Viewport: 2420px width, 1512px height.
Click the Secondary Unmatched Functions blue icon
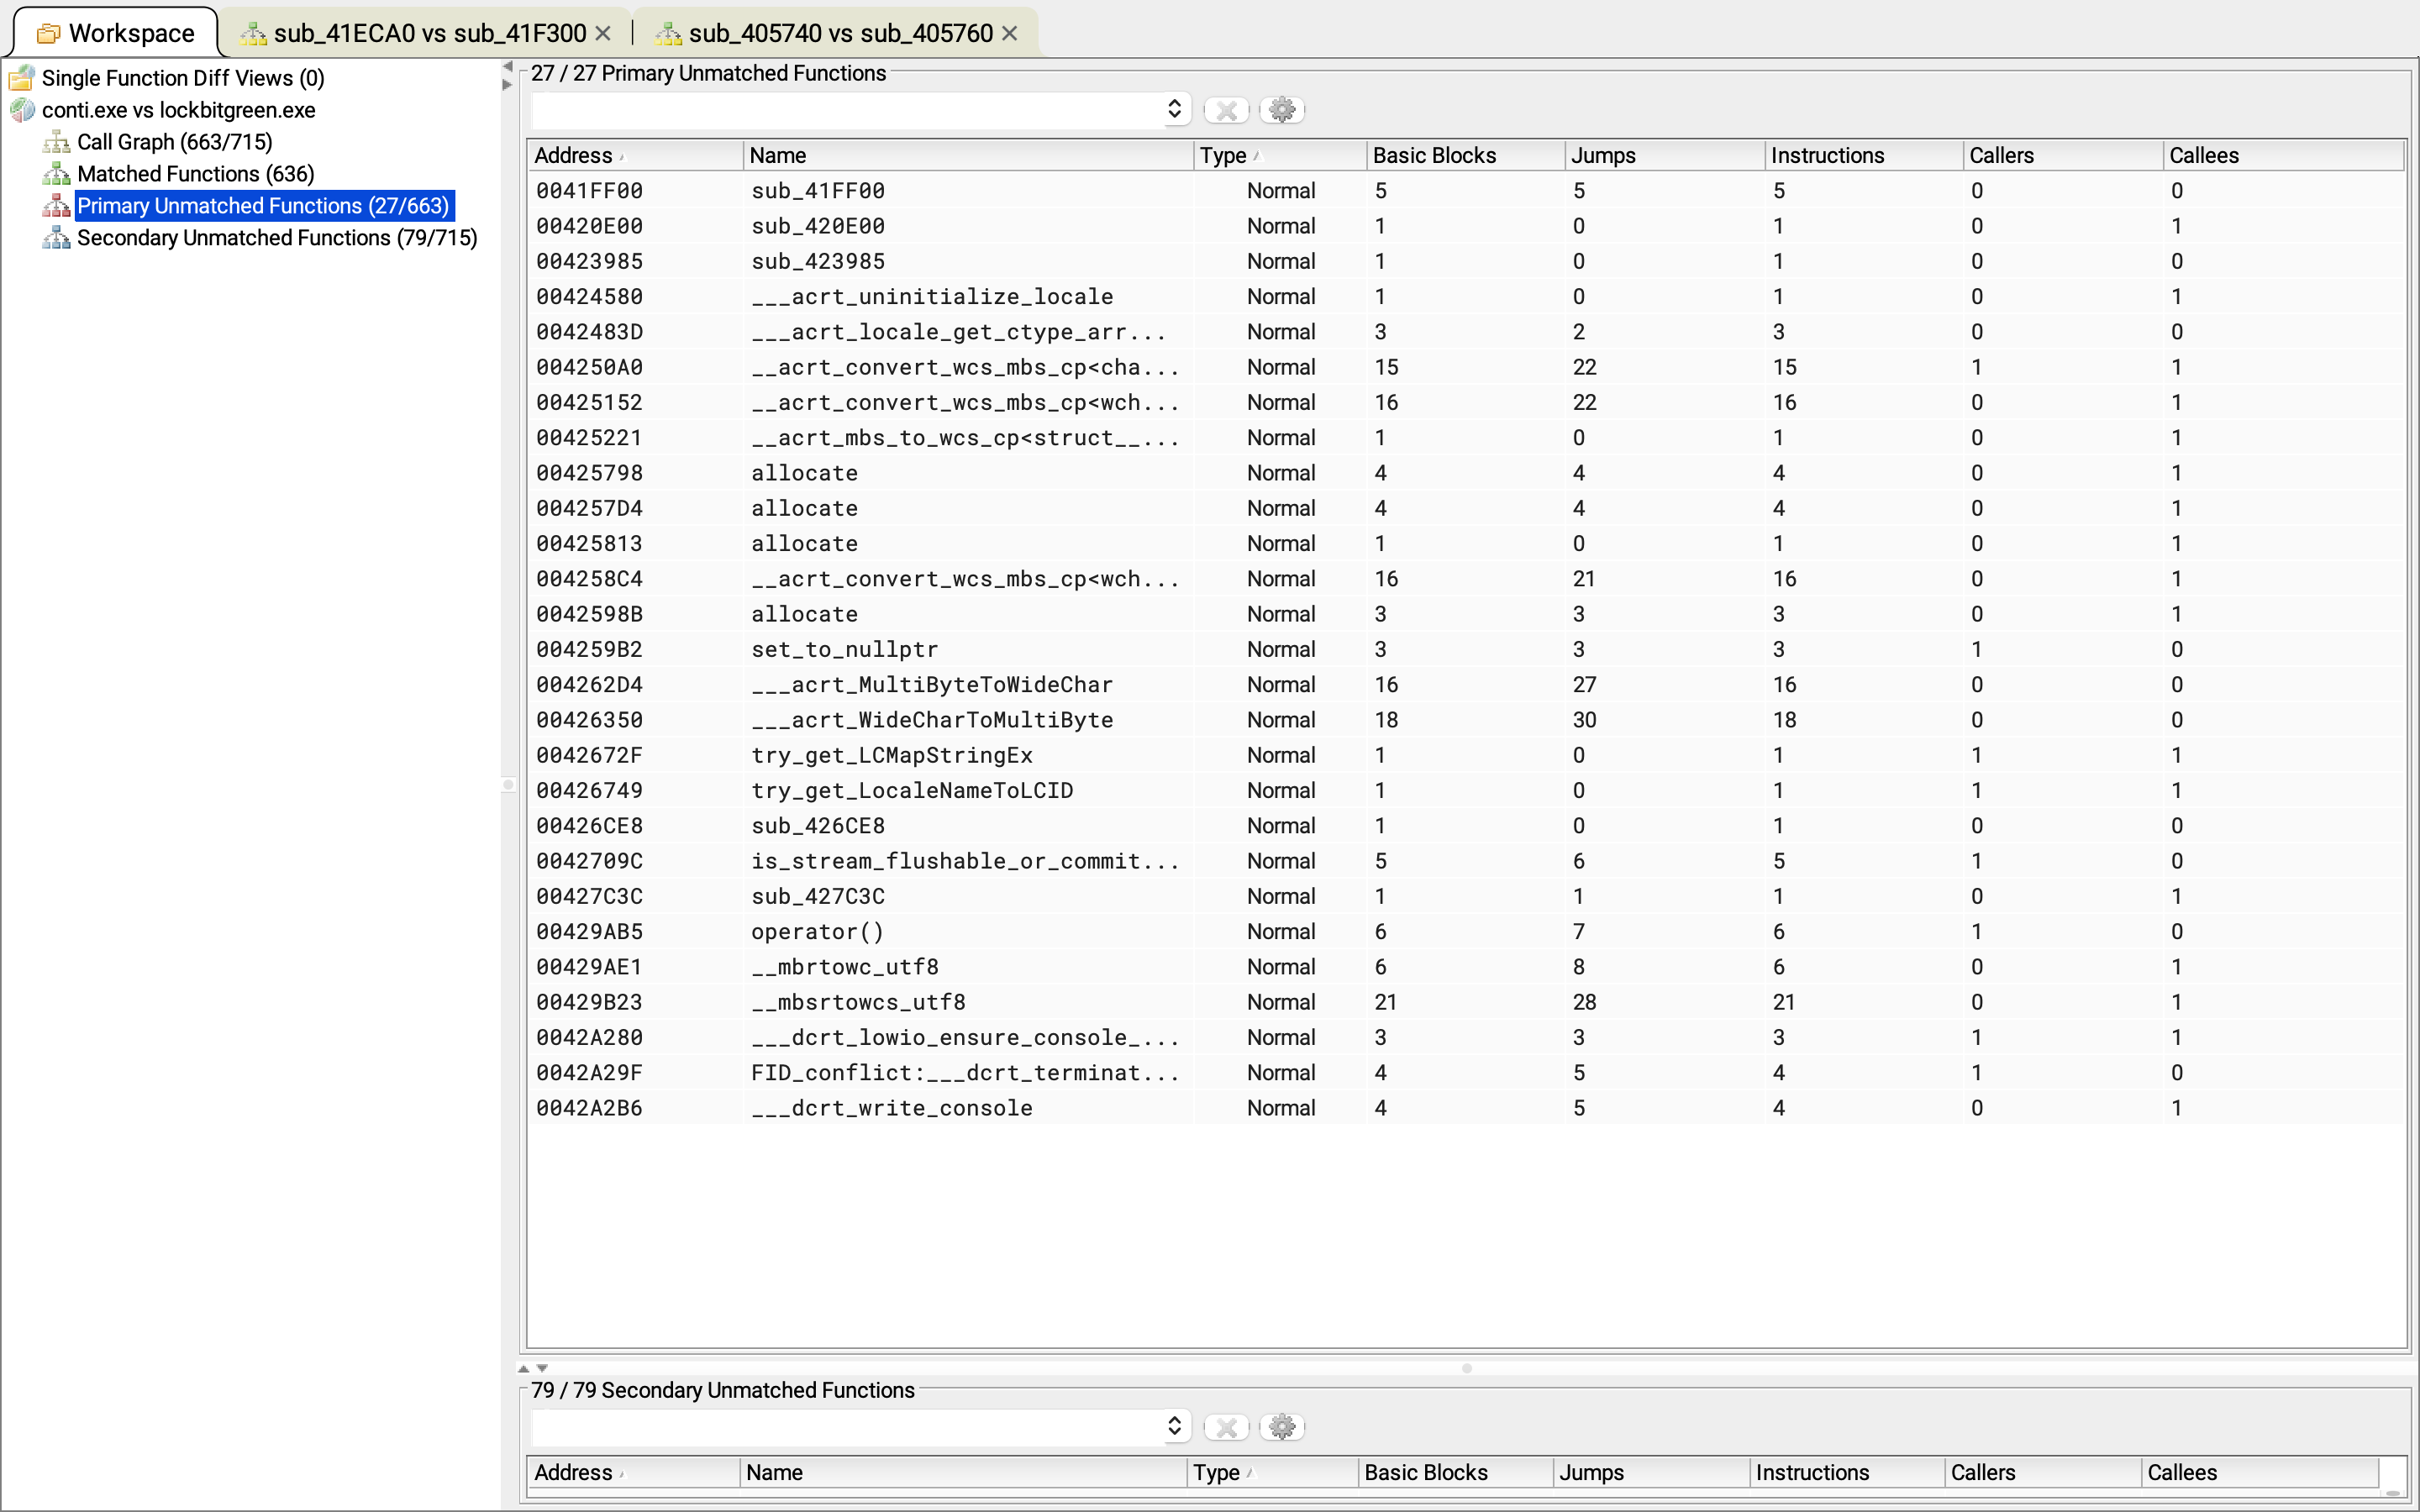(x=57, y=238)
